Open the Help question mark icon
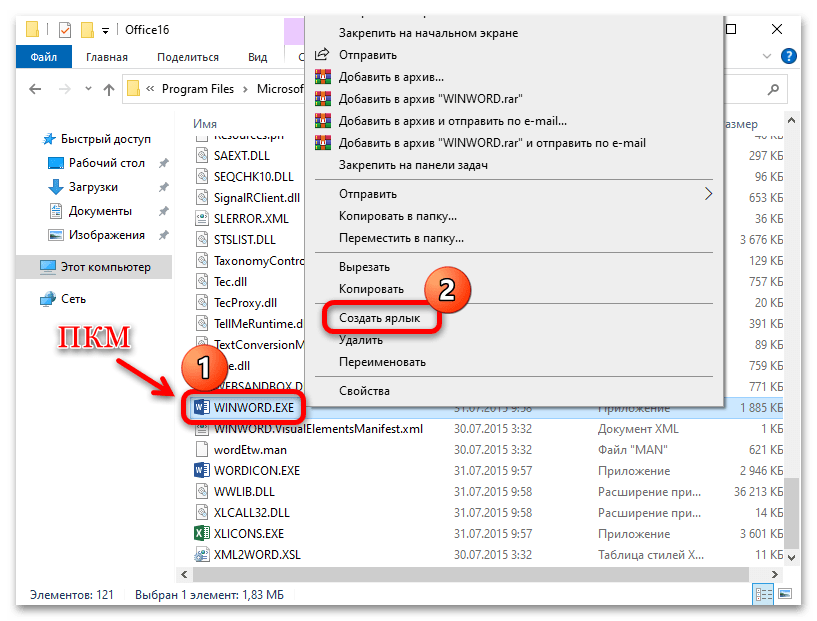This screenshot has height=621, width=817. pyautogui.click(x=789, y=56)
